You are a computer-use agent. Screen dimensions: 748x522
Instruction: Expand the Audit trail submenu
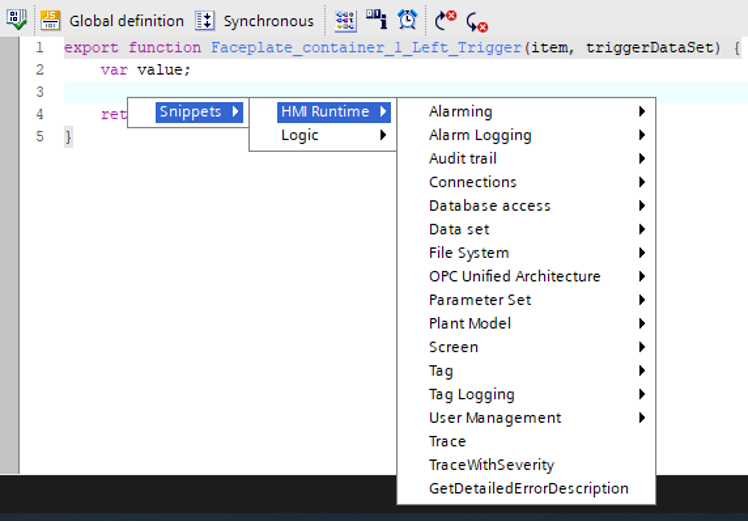[537, 158]
